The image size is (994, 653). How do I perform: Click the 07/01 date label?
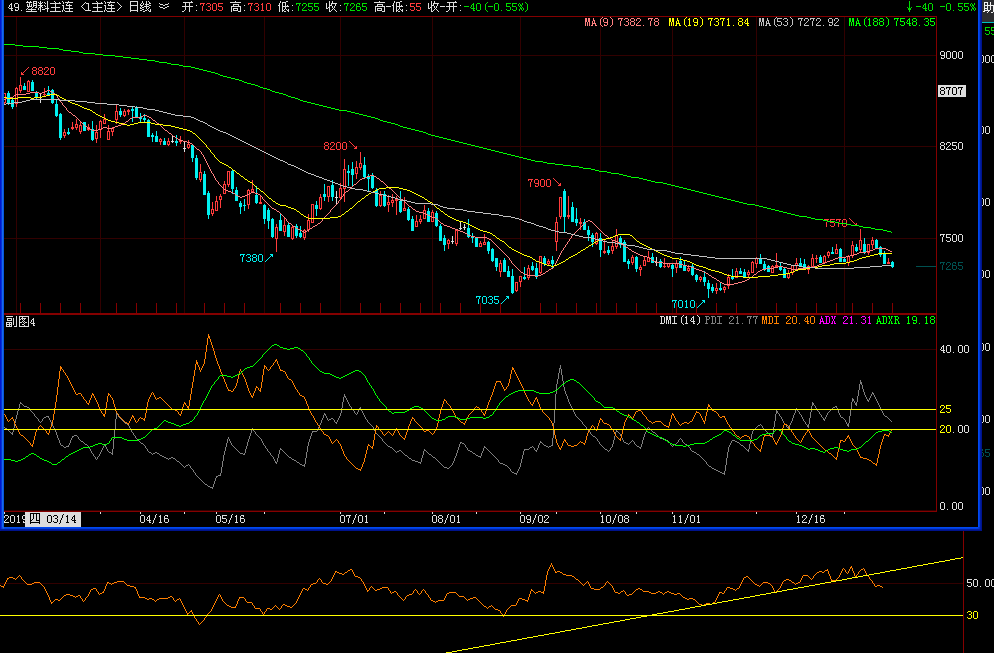354,519
